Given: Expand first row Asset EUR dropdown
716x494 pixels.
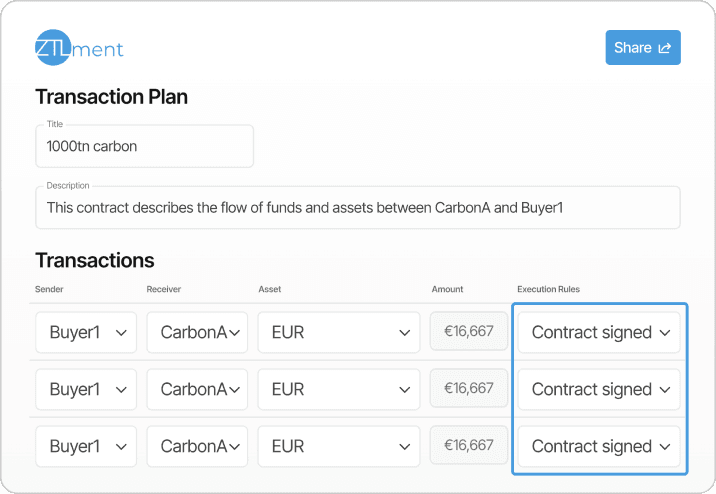Looking at the screenshot, I should click(338, 333).
